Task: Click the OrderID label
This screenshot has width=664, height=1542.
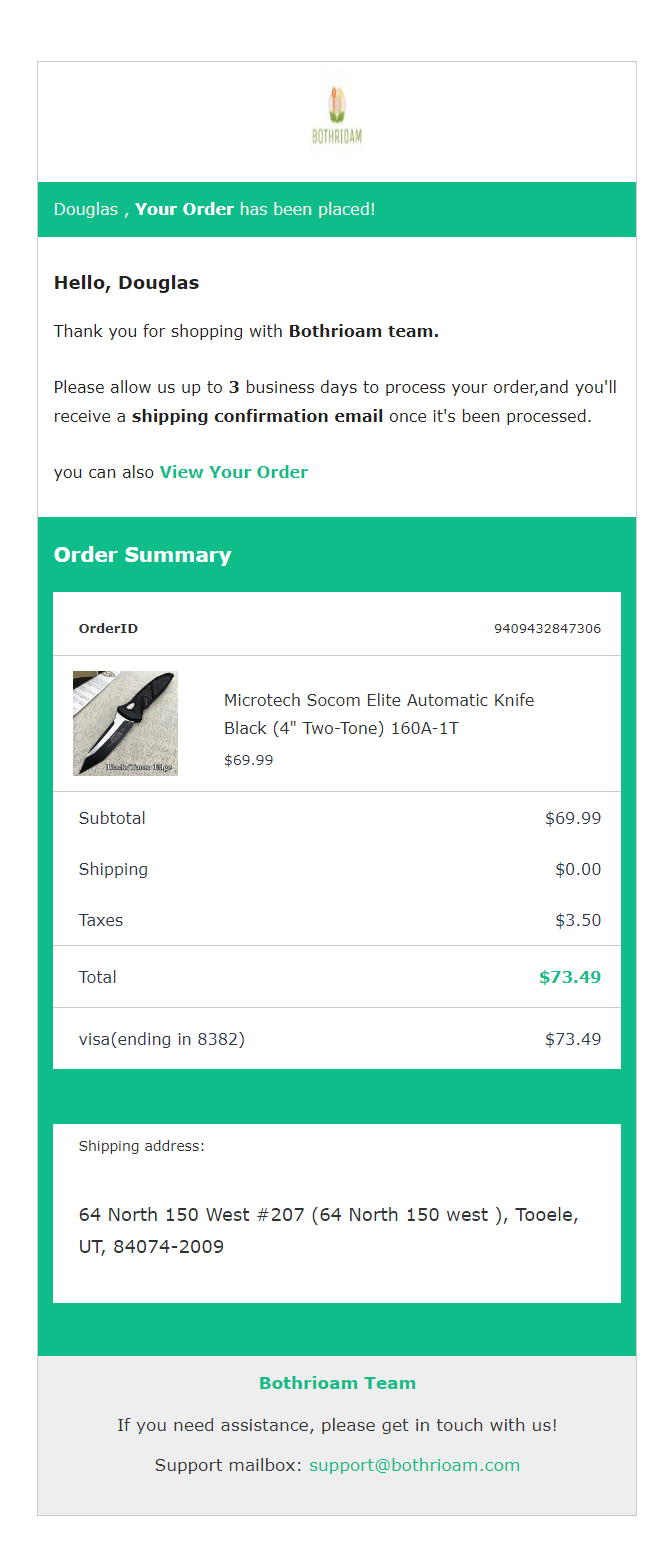Action: point(108,629)
